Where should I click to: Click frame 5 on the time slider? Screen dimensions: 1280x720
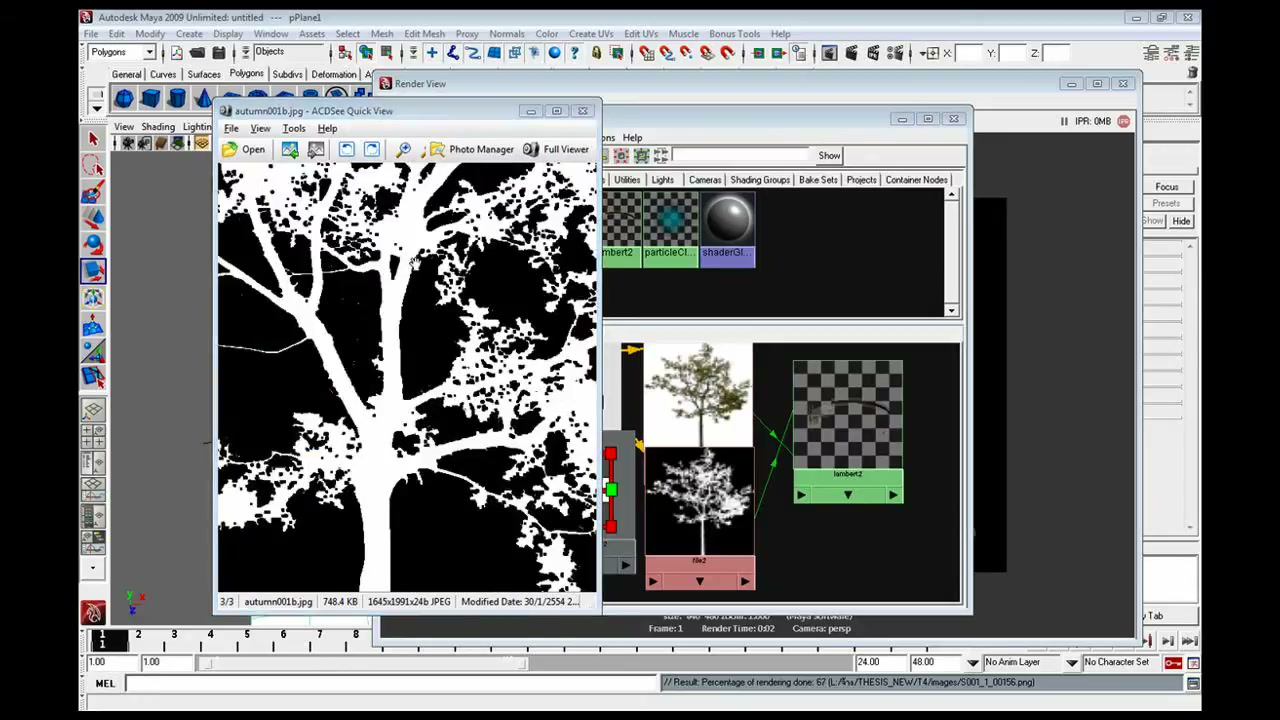coord(246,635)
